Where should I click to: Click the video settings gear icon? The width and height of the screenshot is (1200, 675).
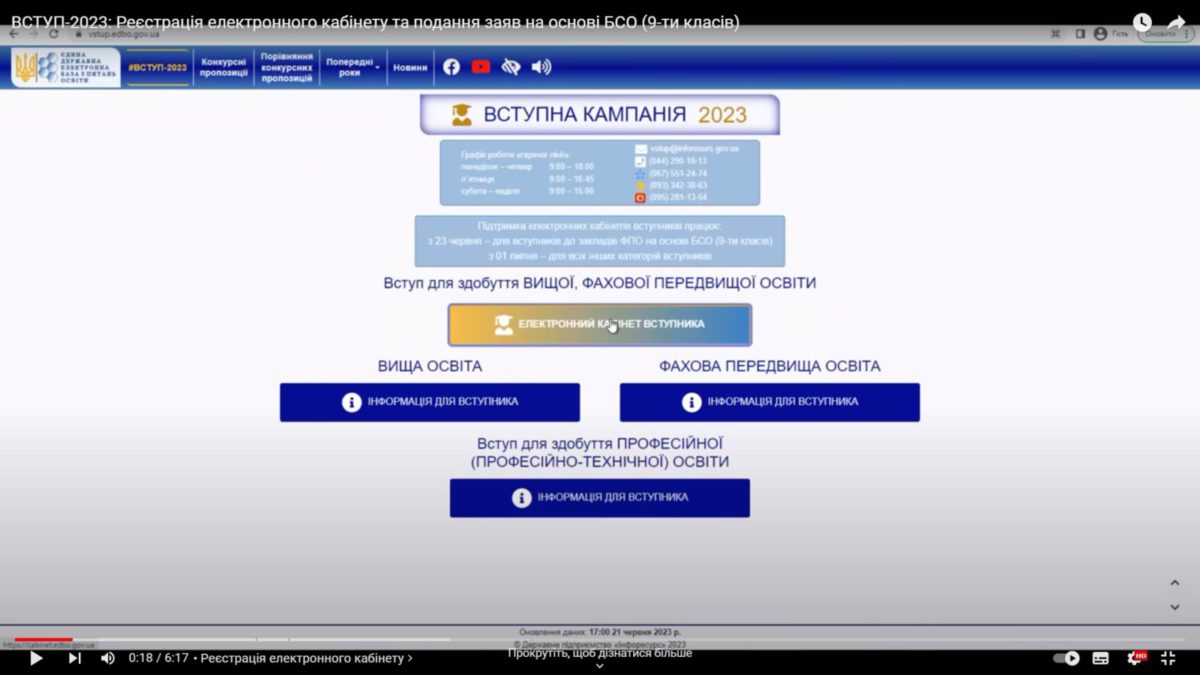[x=1135, y=658]
